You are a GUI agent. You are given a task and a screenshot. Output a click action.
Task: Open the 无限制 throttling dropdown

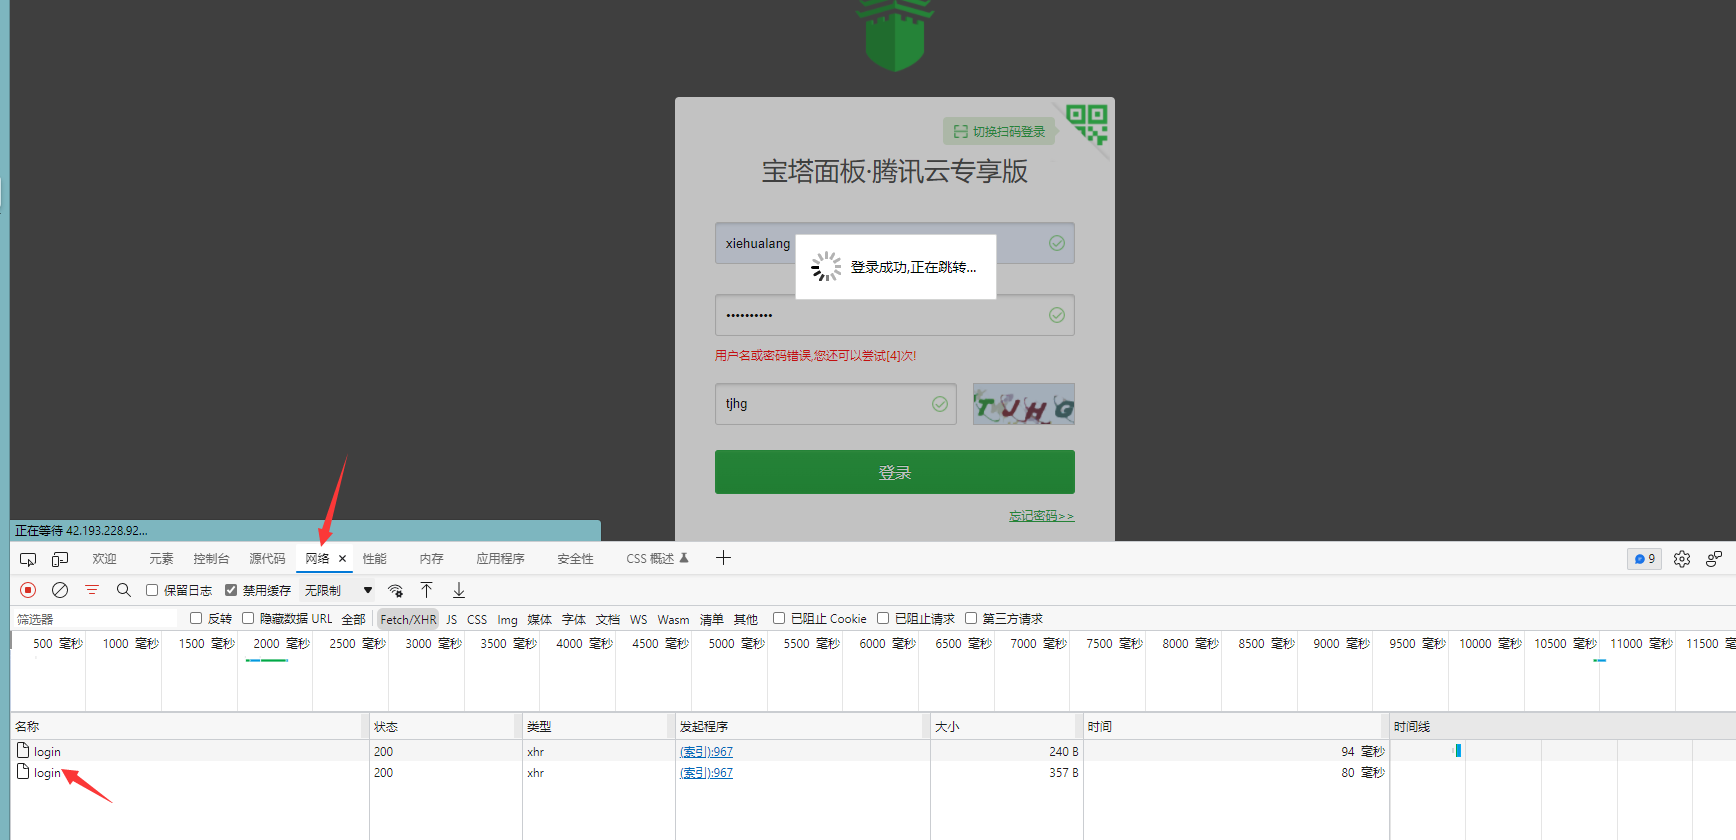tap(338, 590)
